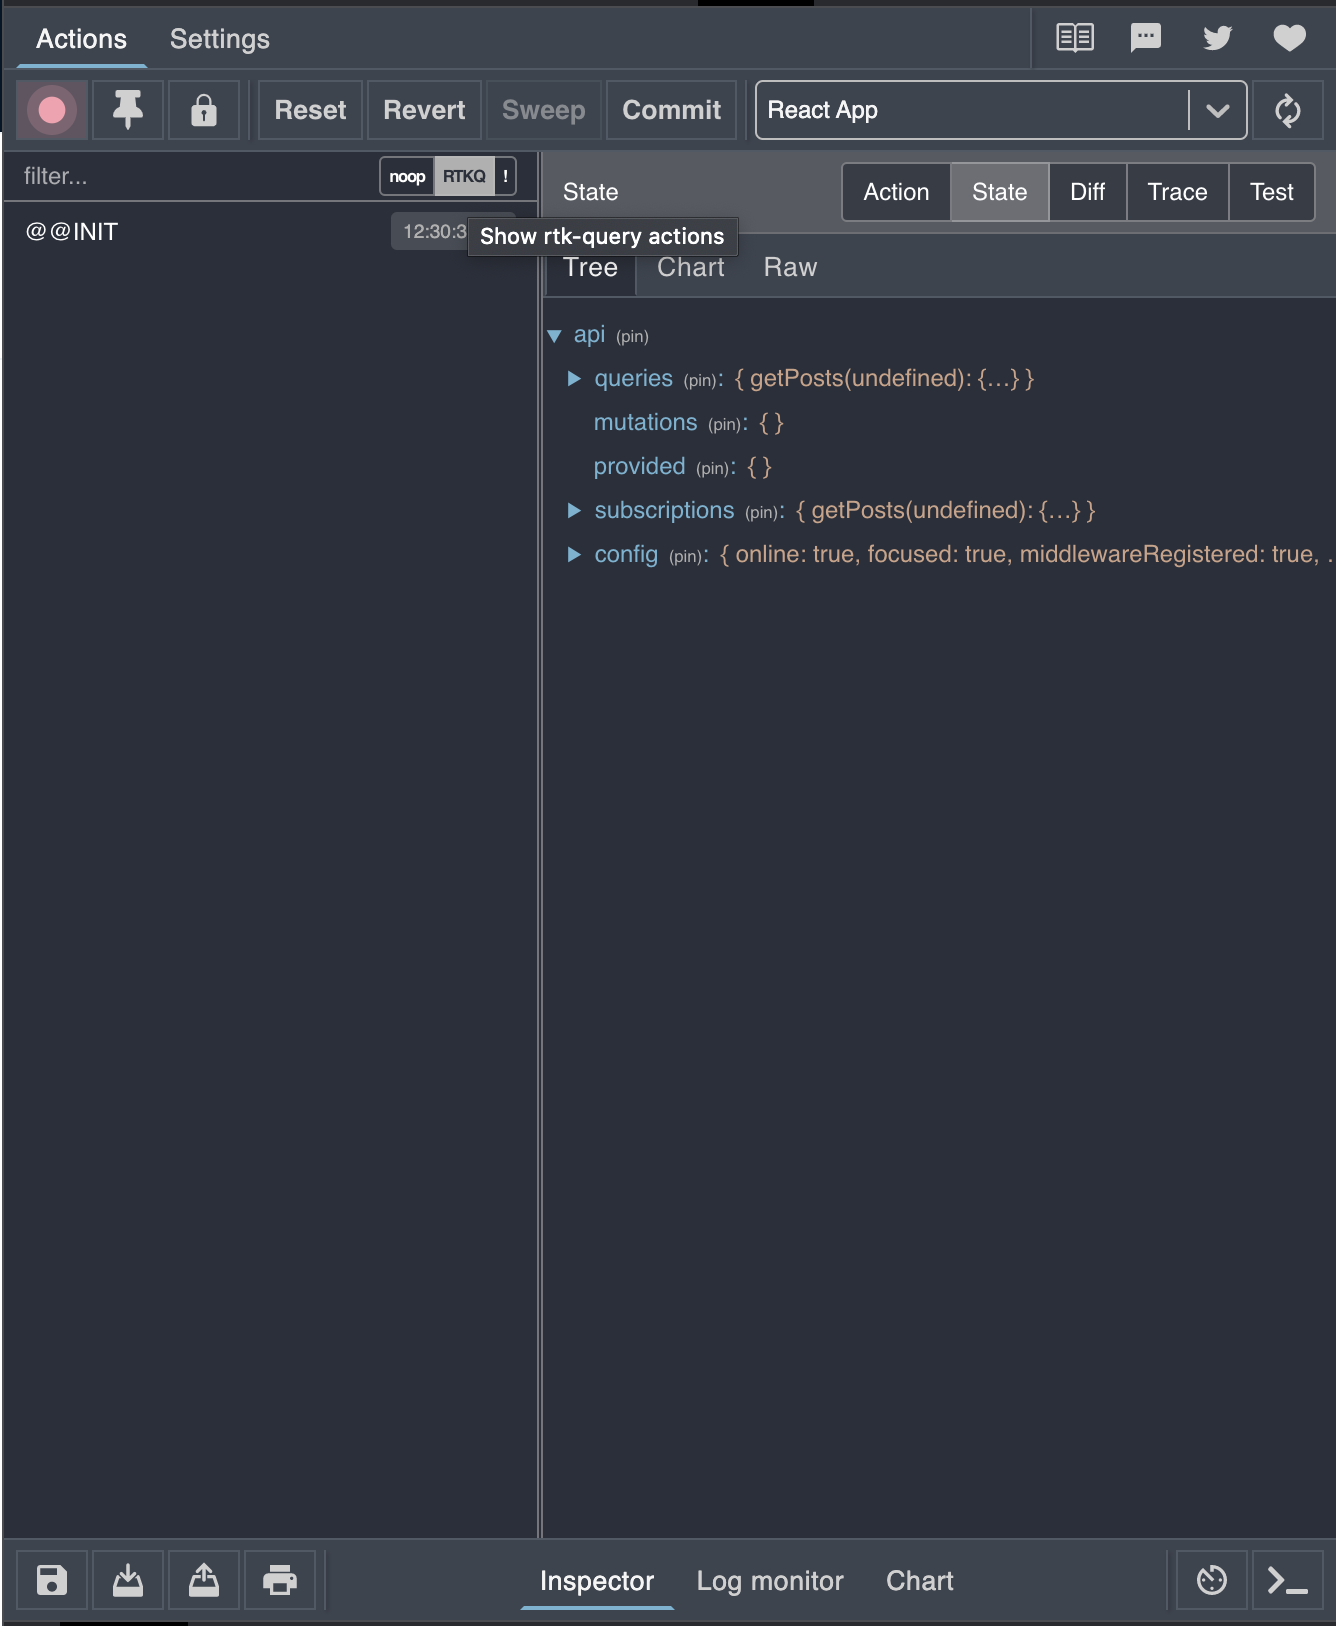Click the pin label beside config

click(x=685, y=557)
